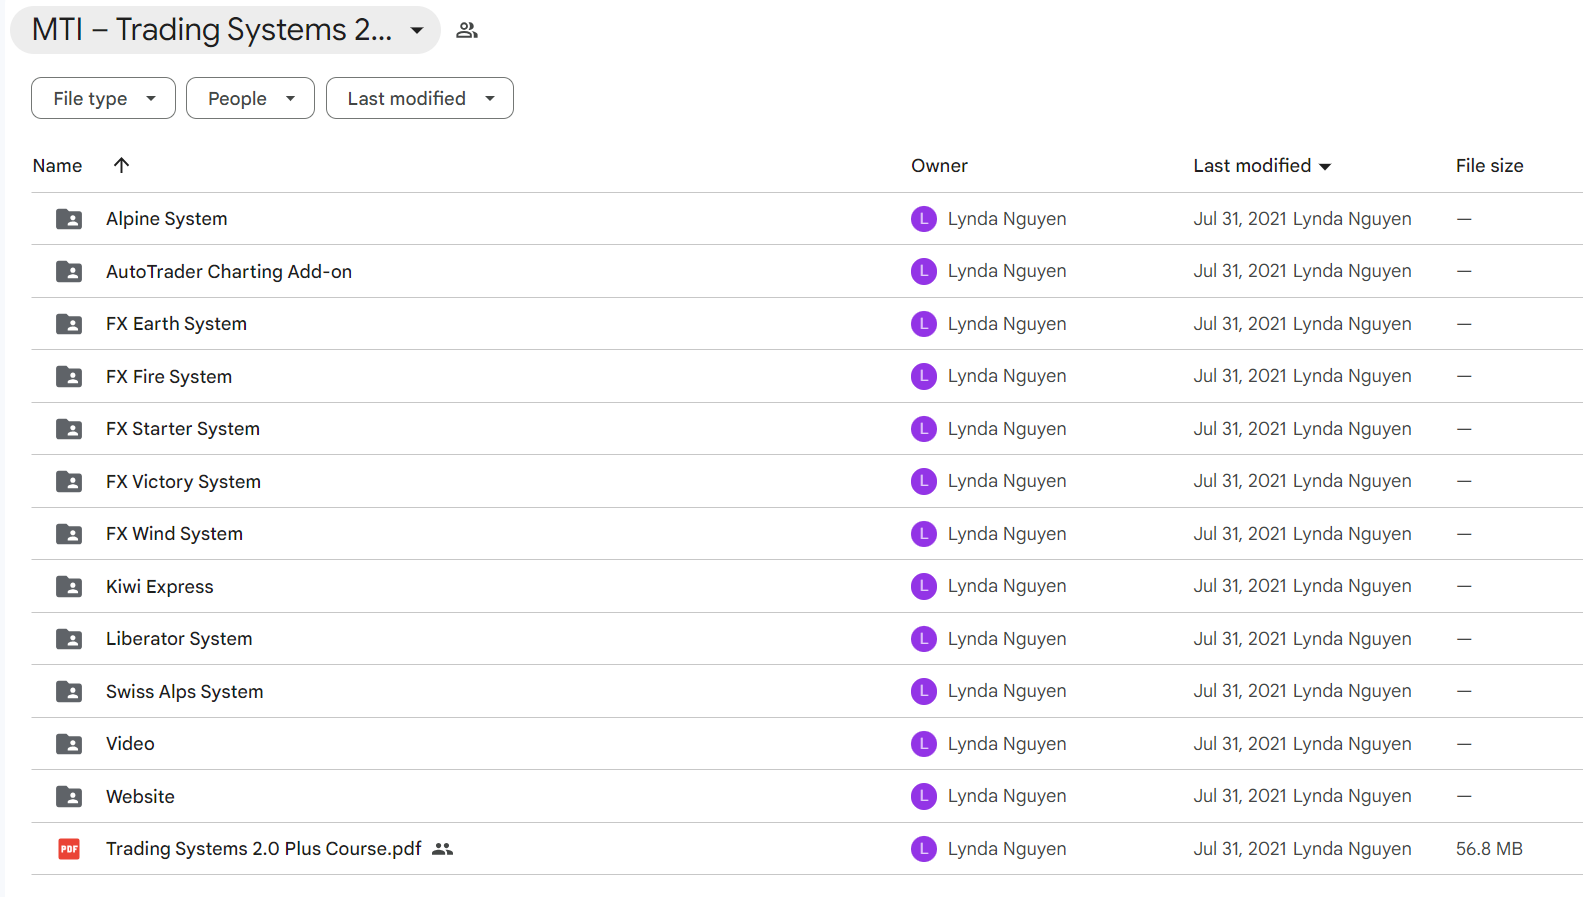The height and width of the screenshot is (897, 1583).
Task: Click the FX Earth System folder icon
Action: (69, 324)
